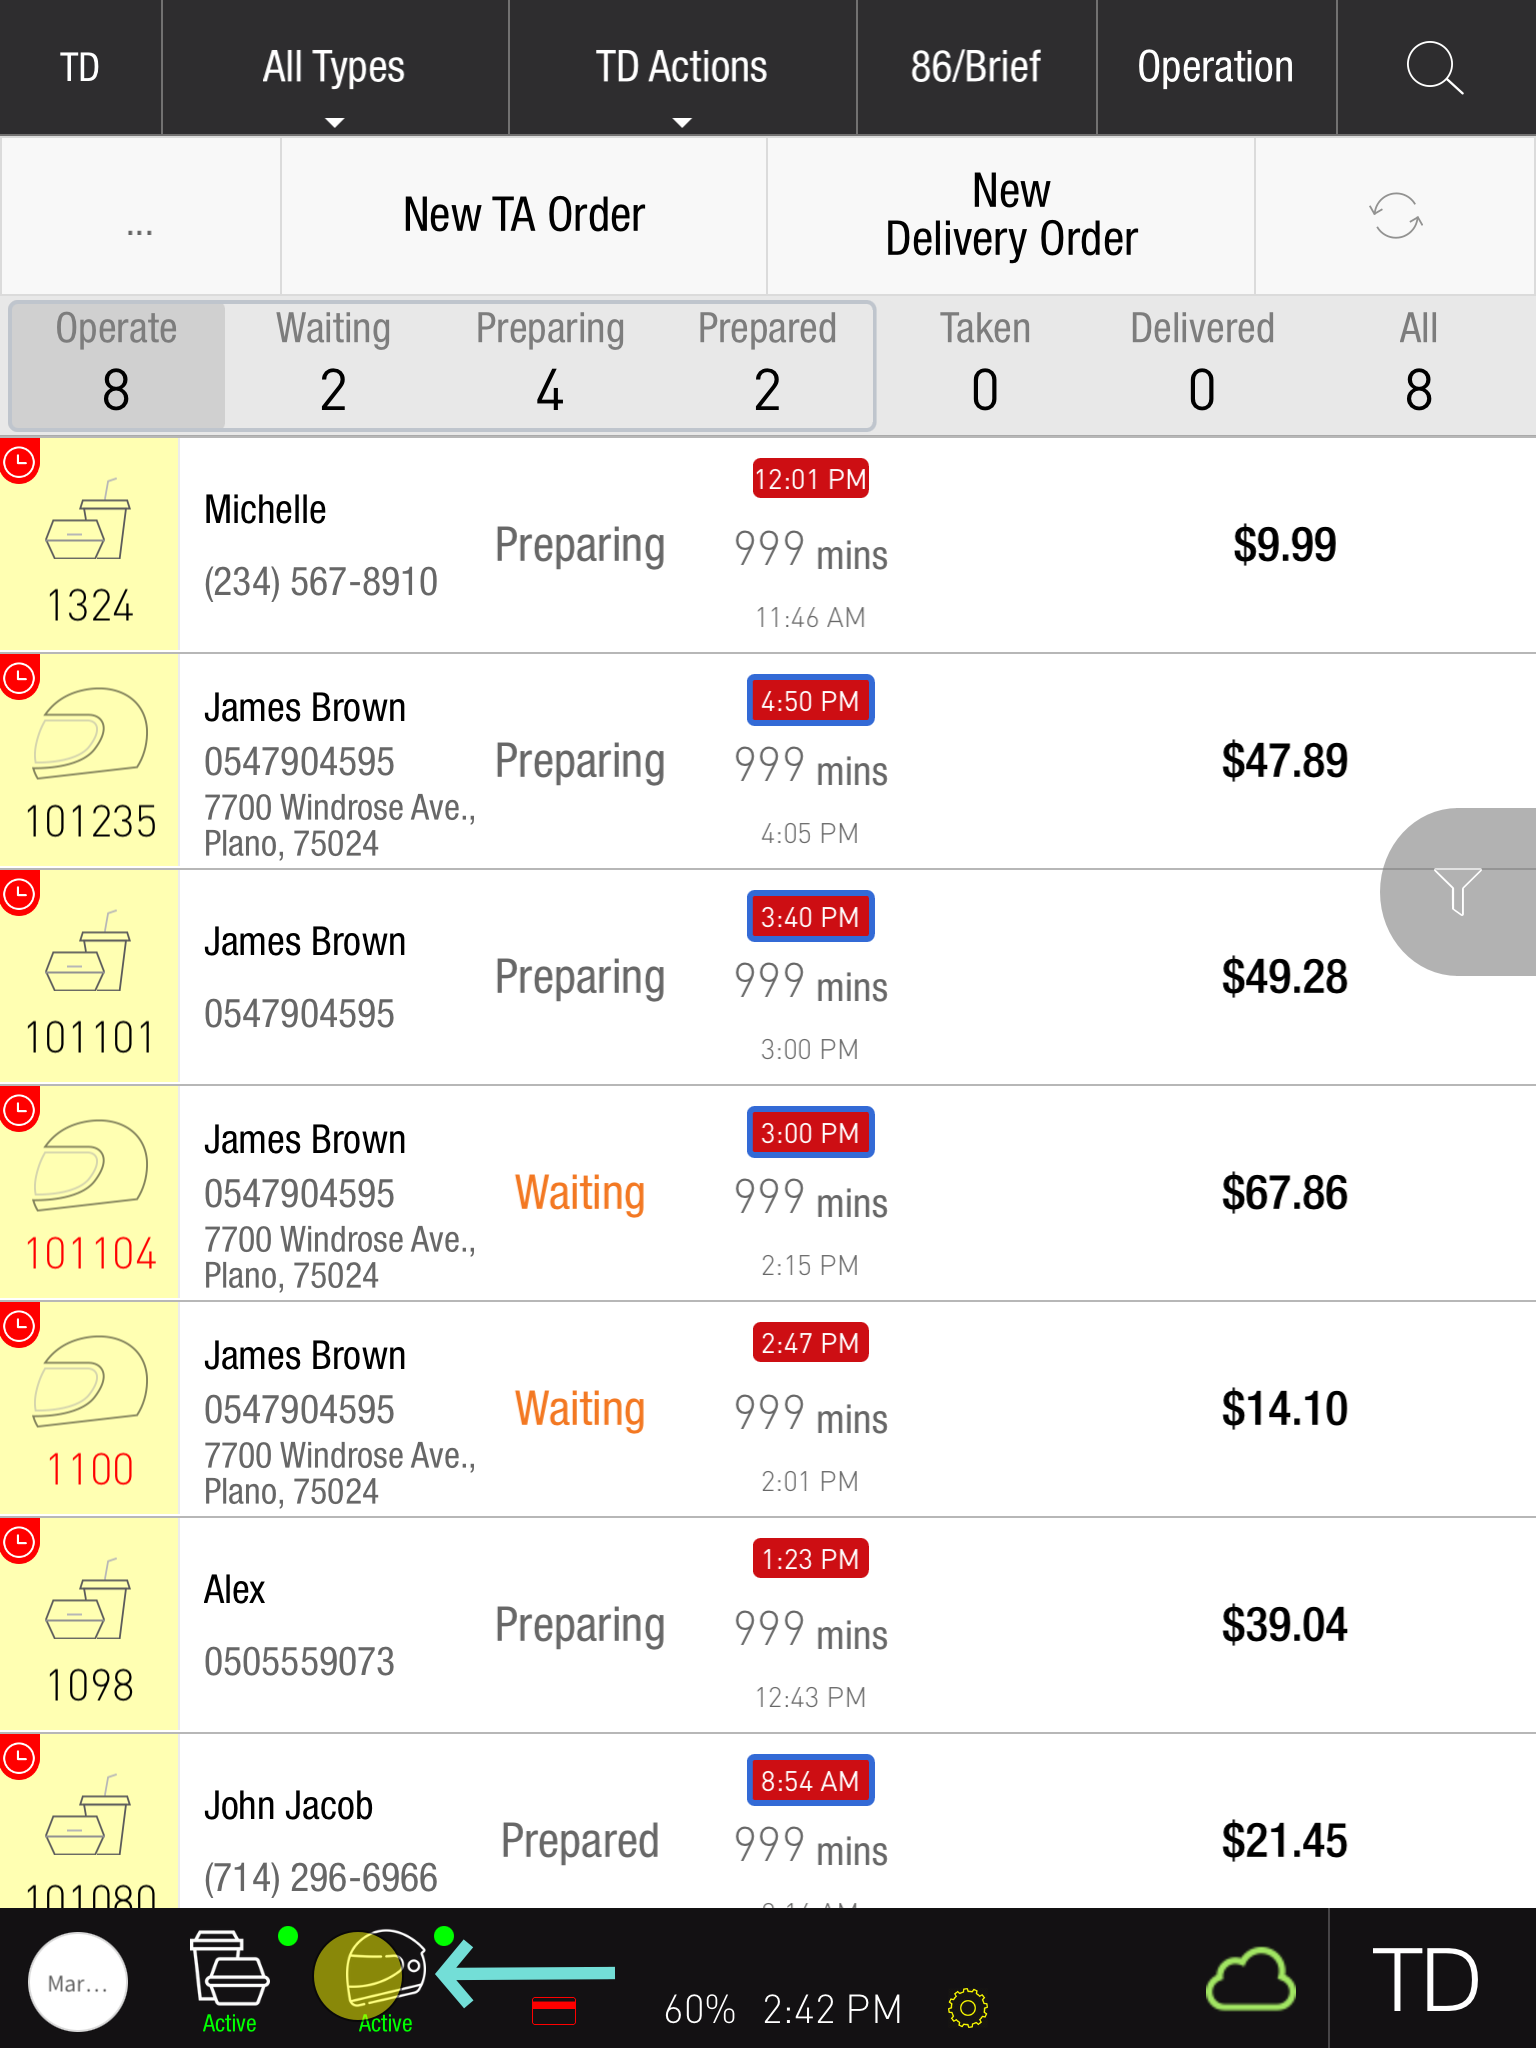Viewport: 1536px width, 2048px height.
Task: Tap the red card icon in bottom bar
Action: [553, 2010]
